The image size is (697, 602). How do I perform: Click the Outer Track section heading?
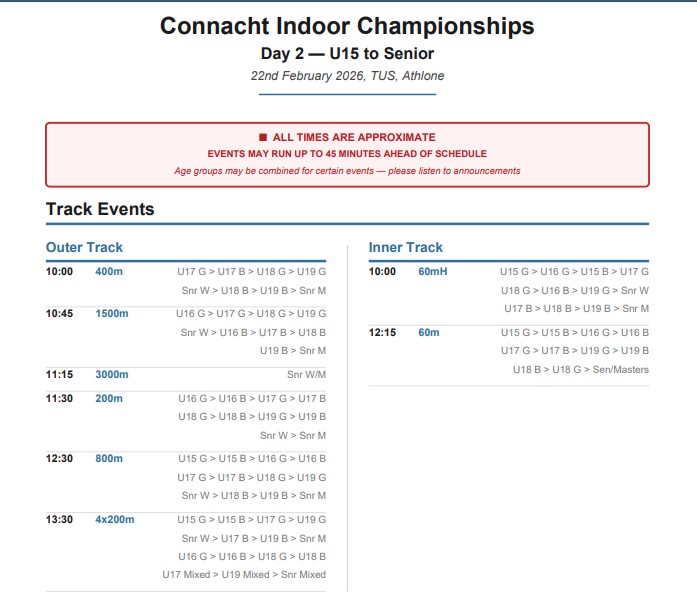coord(84,247)
